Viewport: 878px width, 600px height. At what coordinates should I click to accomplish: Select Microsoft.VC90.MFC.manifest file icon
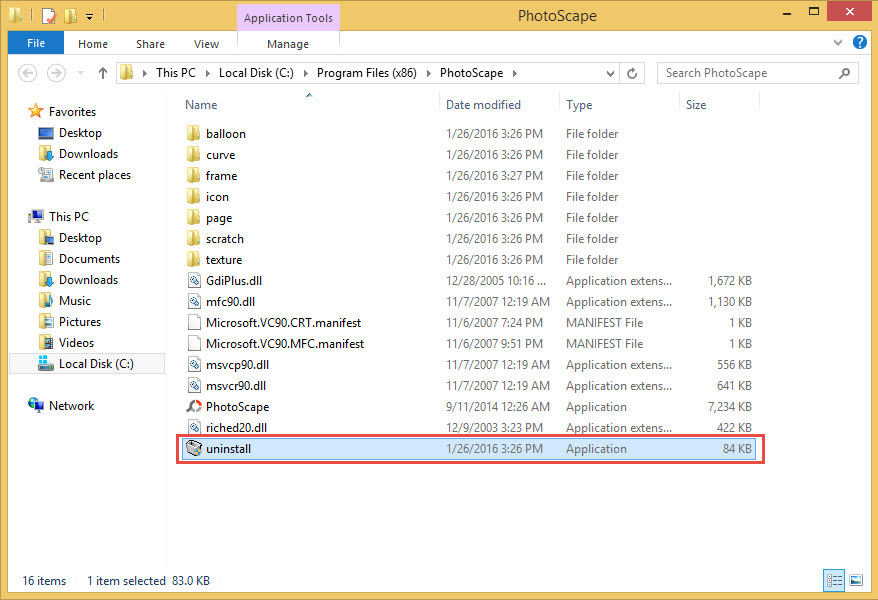(x=194, y=343)
